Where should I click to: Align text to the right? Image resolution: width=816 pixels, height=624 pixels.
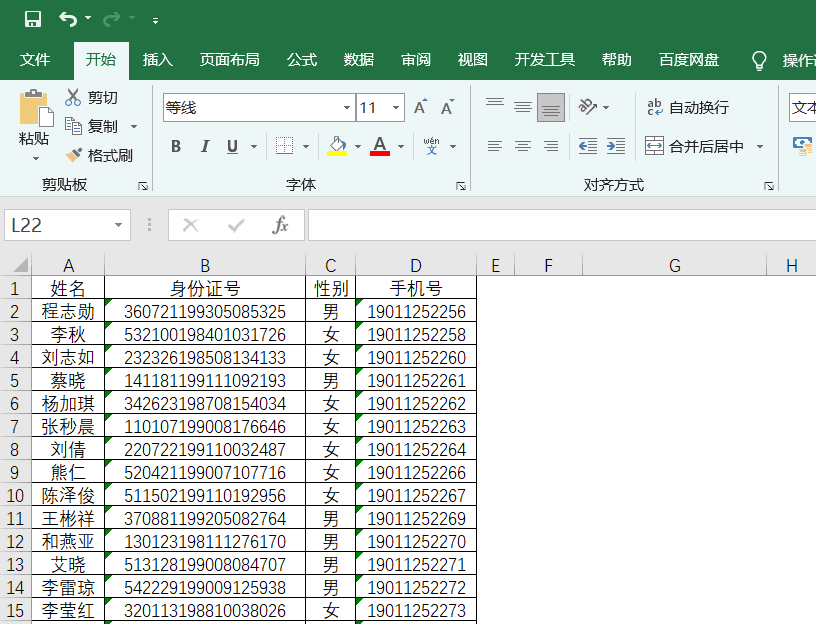point(551,146)
